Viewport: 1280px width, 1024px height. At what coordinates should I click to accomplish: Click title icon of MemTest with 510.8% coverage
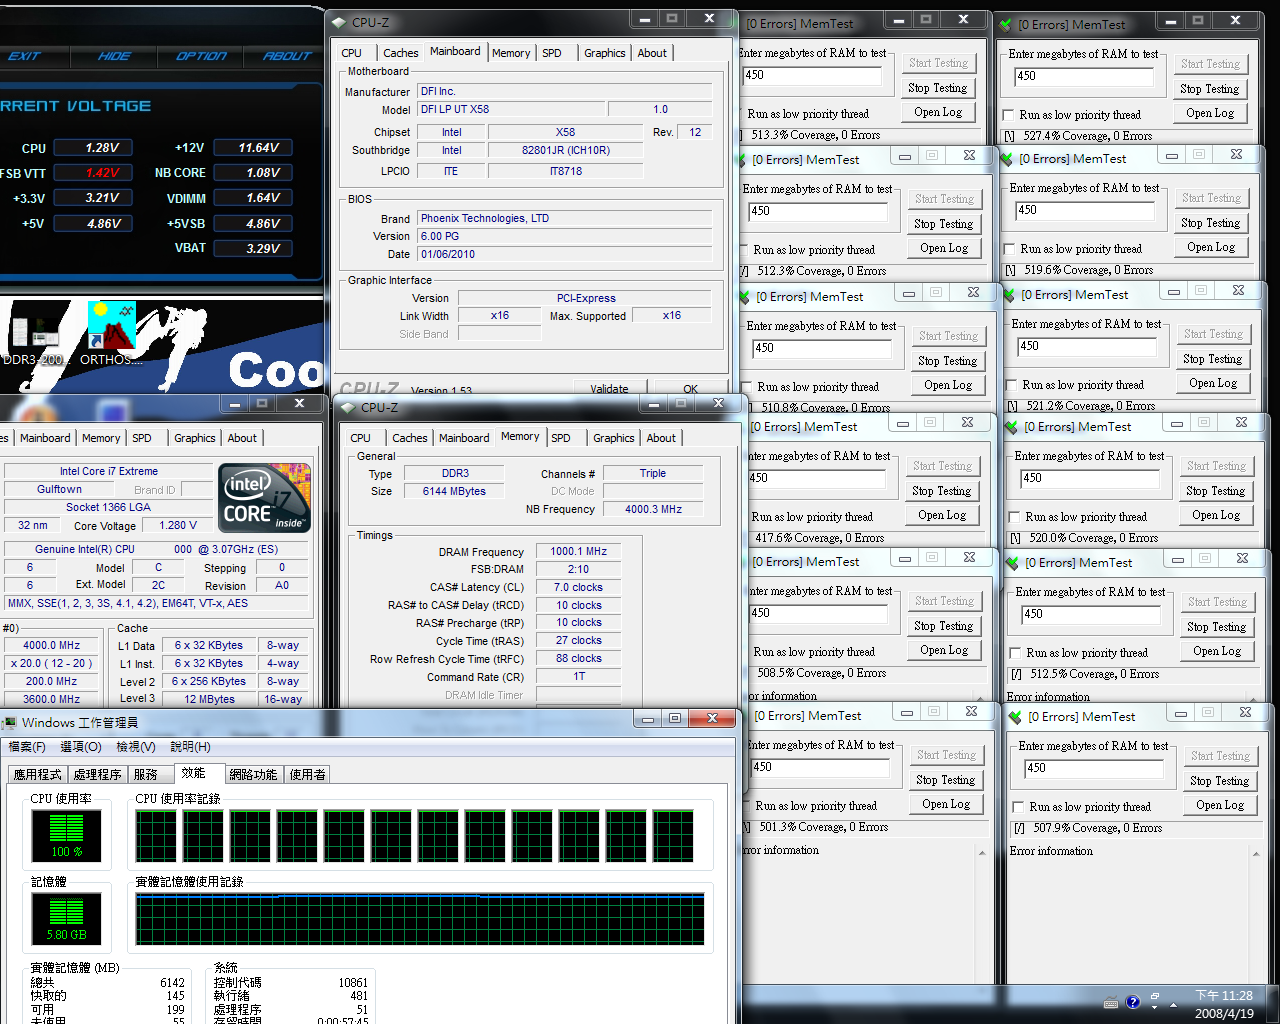[746, 296]
